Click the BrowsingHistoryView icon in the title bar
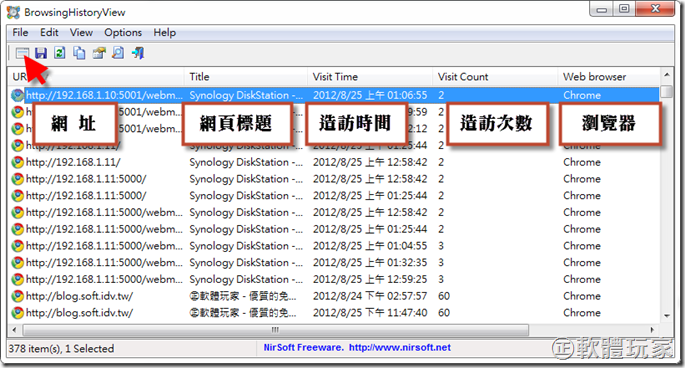This screenshot has height=368, width=685. click(14, 12)
